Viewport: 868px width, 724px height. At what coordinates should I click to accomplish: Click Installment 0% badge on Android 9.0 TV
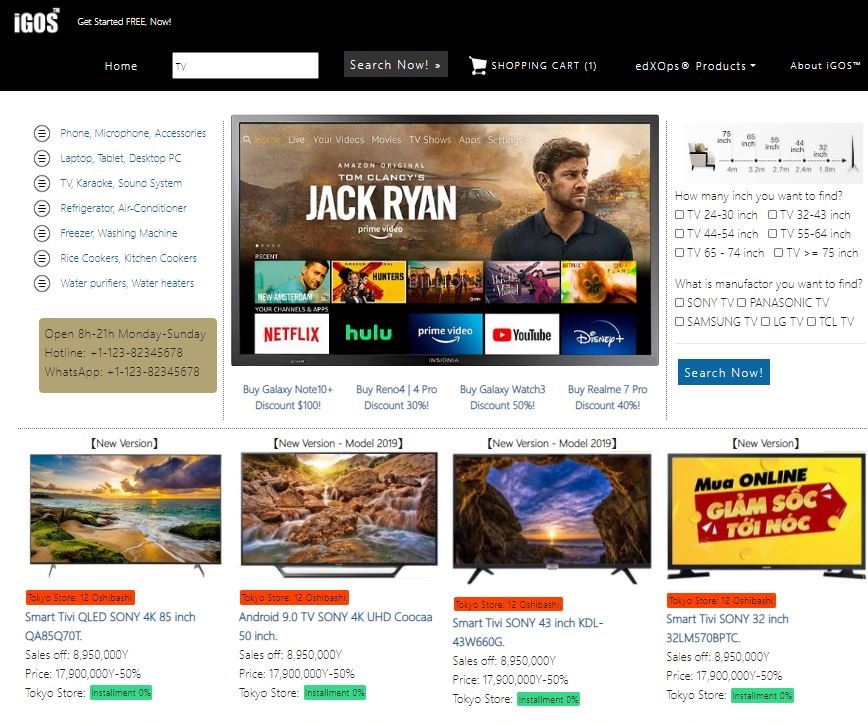click(334, 692)
